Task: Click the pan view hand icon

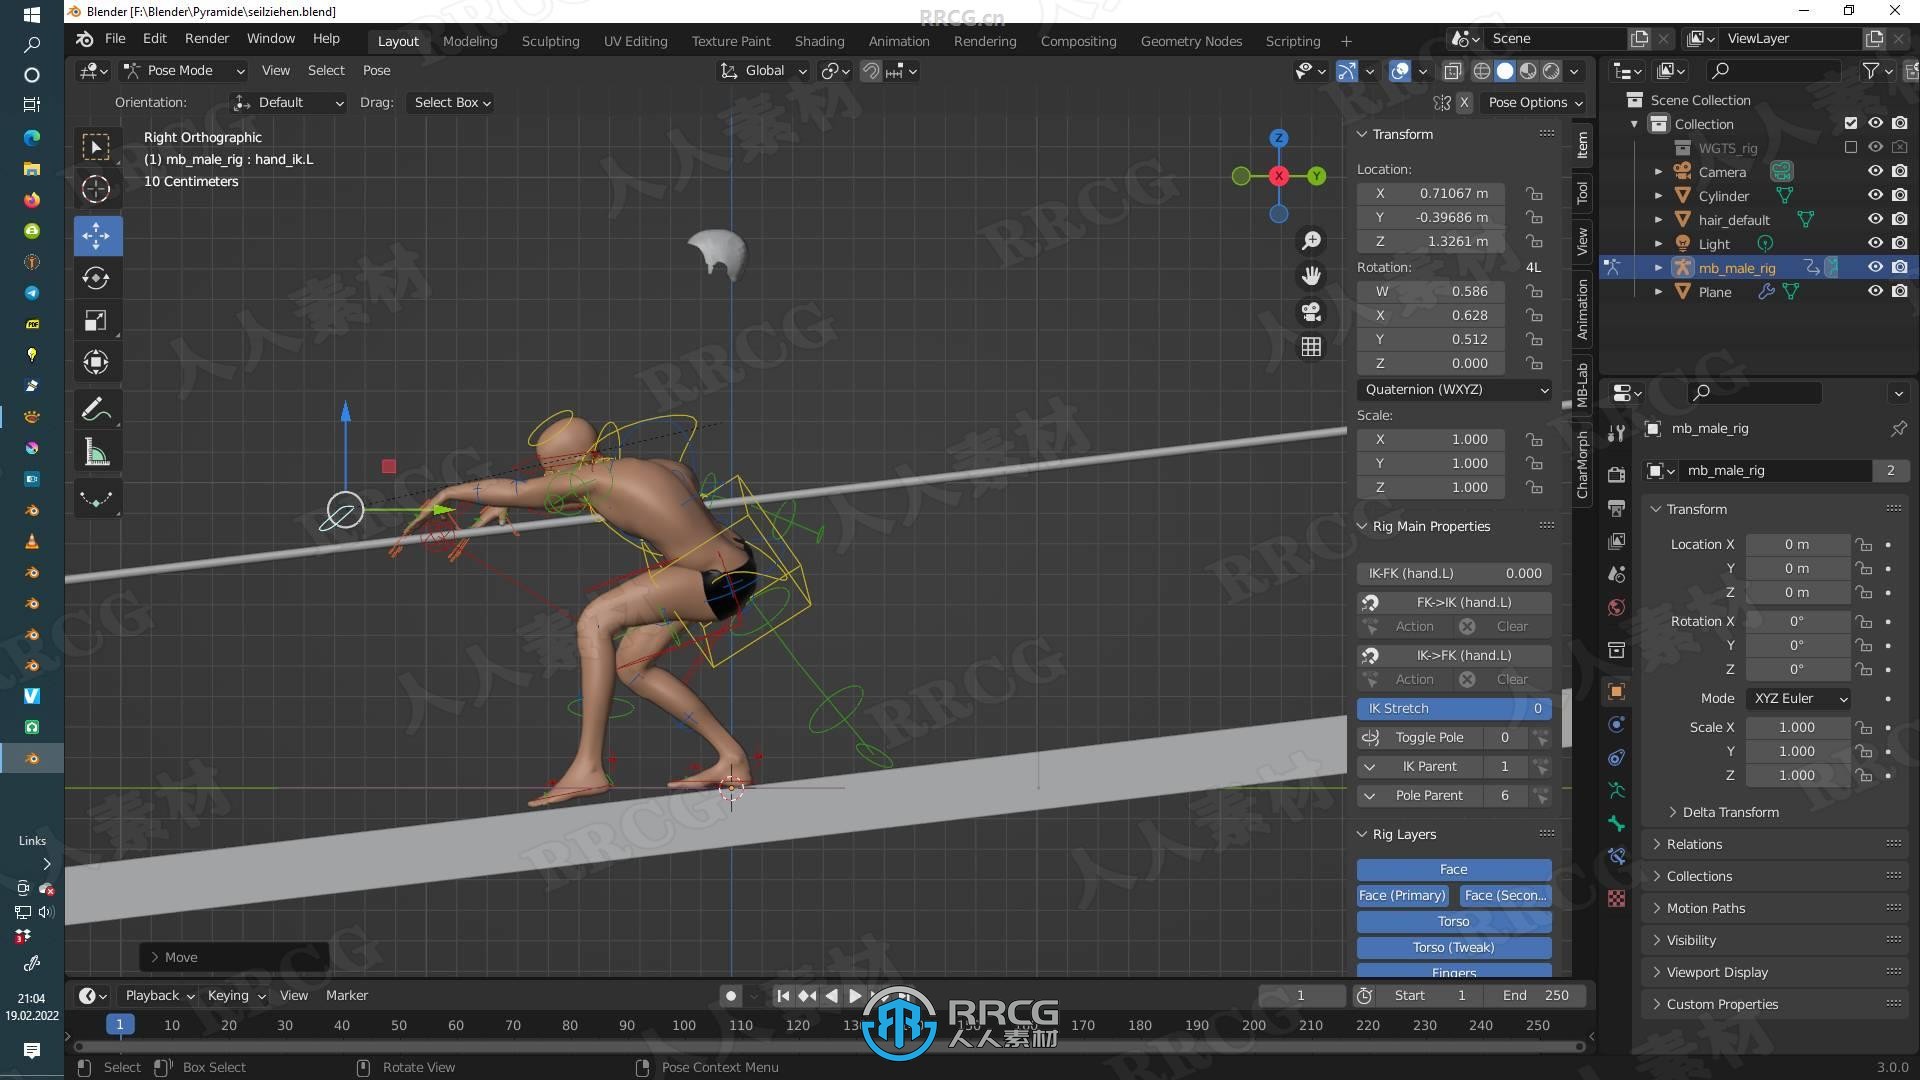Action: 1311,276
